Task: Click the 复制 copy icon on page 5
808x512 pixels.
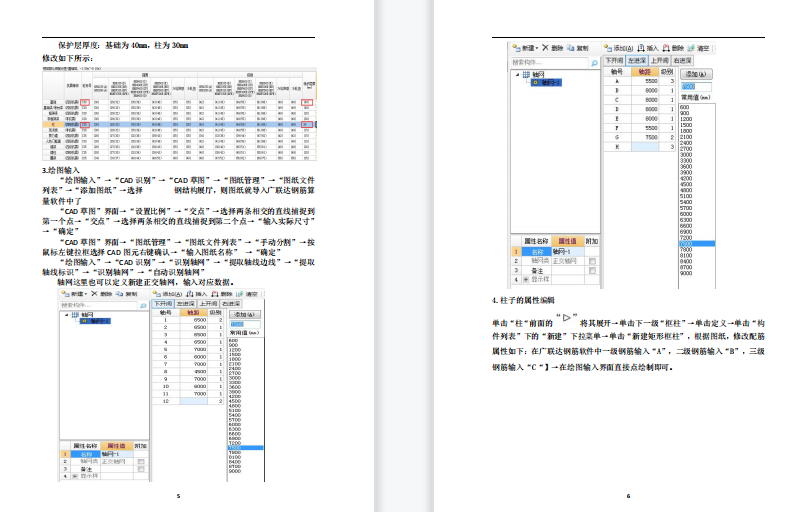Action: coord(119,294)
